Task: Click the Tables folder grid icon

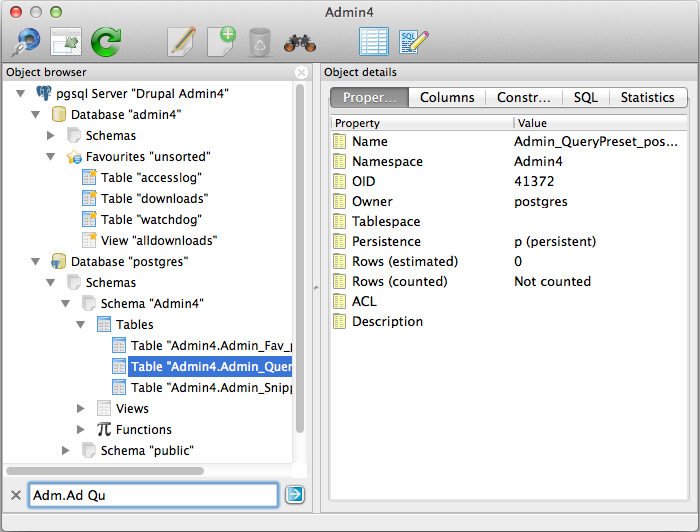Action: [104, 324]
